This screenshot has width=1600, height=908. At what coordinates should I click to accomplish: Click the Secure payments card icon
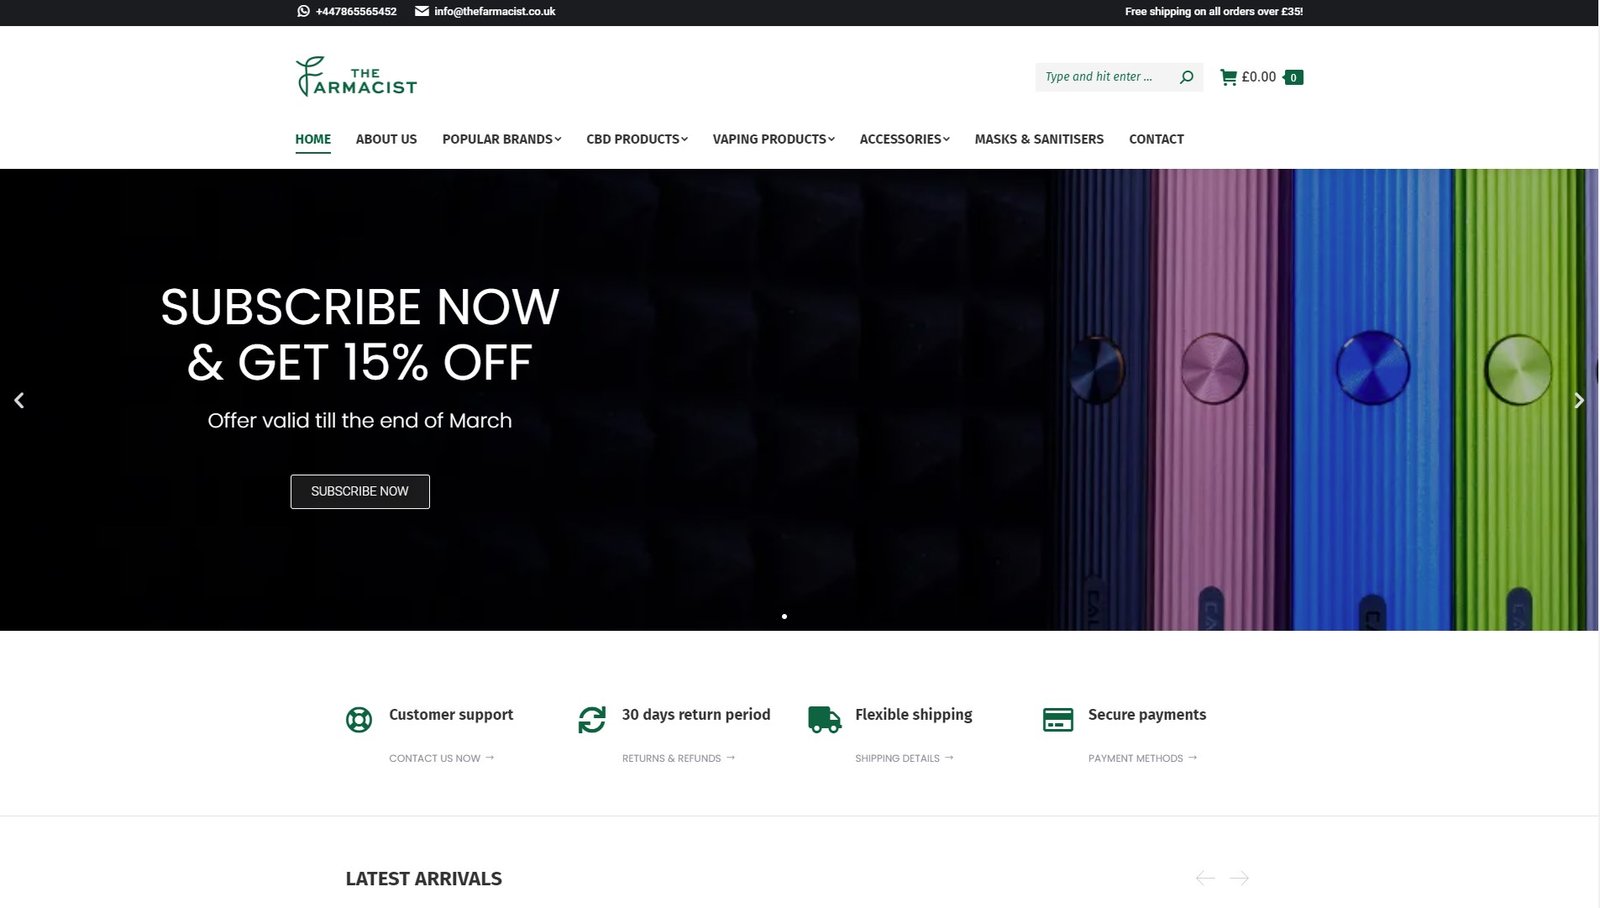click(x=1058, y=719)
